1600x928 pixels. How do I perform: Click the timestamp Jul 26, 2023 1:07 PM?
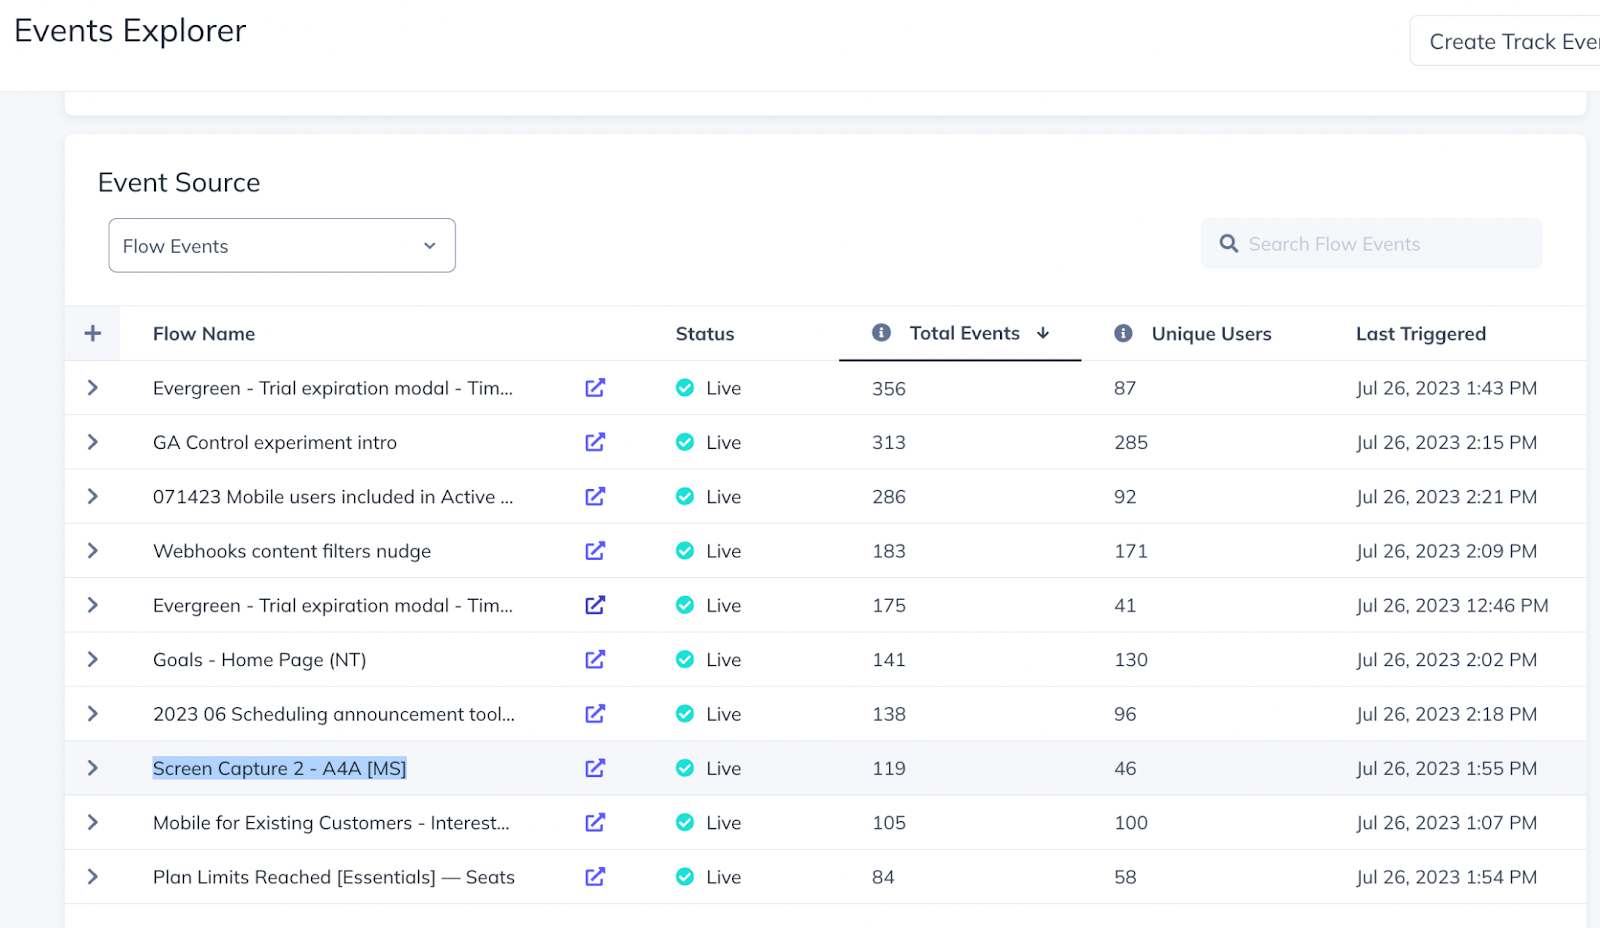[x=1447, y=823]
